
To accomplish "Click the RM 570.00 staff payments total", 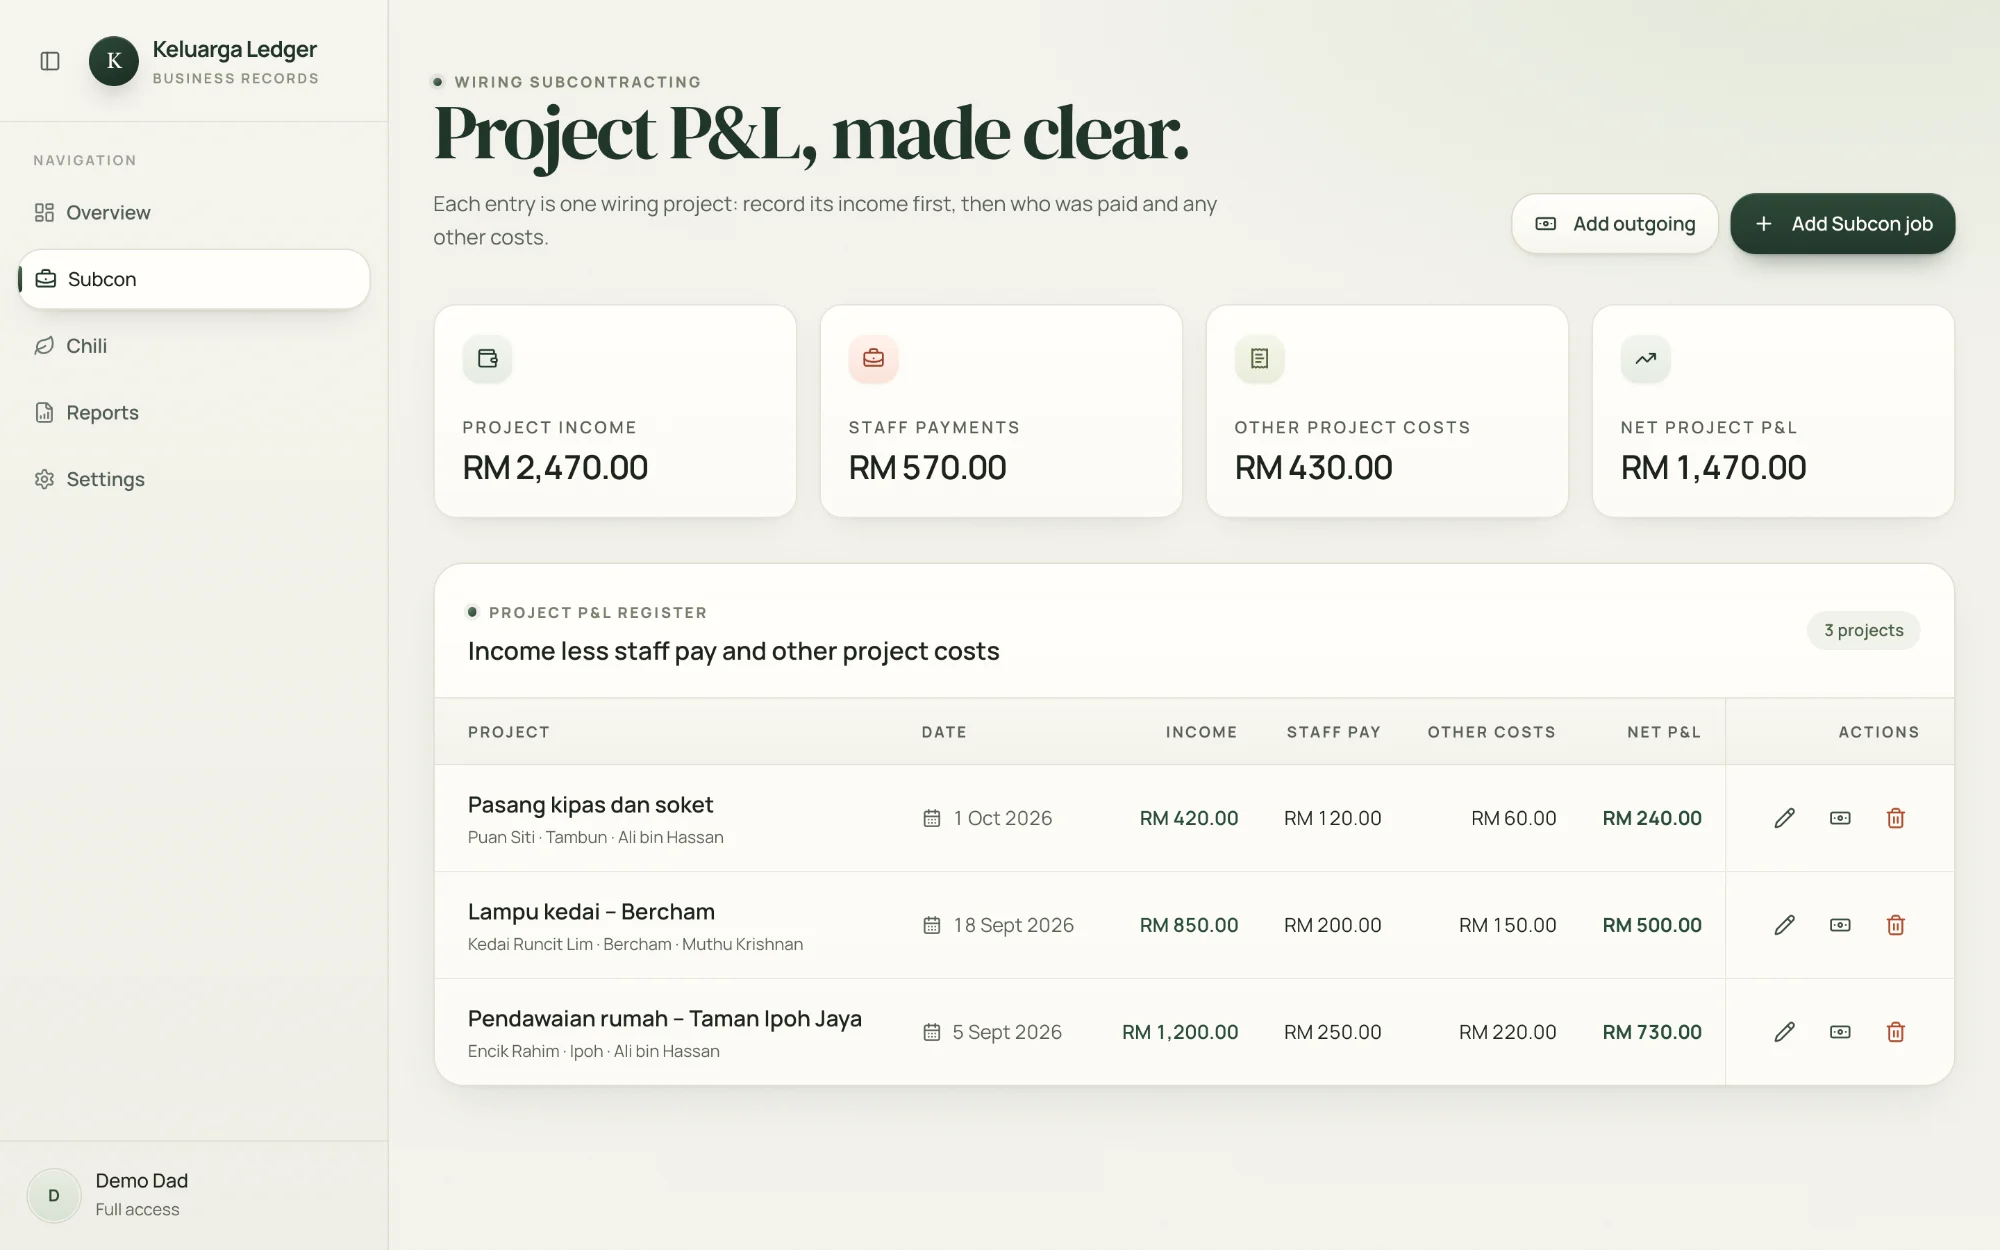I will coord(928,467).
